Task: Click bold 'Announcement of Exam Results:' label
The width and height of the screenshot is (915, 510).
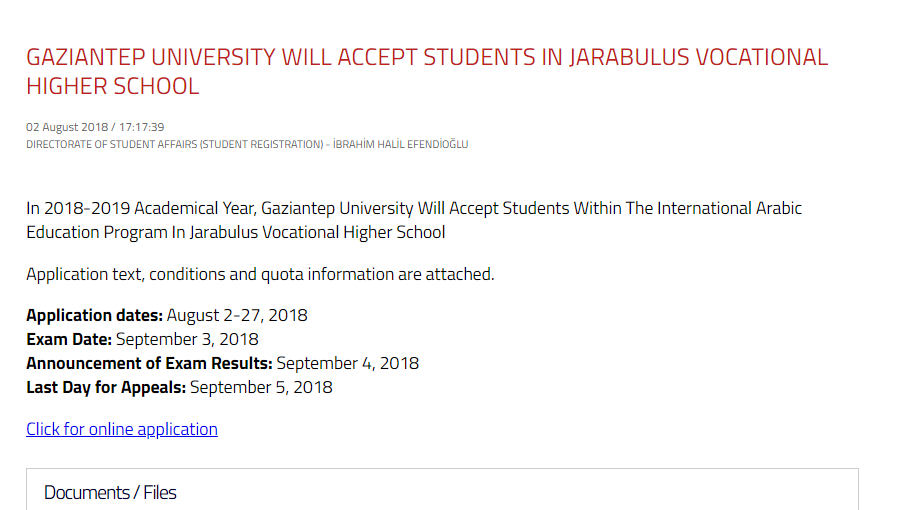Action: (149, 363)
